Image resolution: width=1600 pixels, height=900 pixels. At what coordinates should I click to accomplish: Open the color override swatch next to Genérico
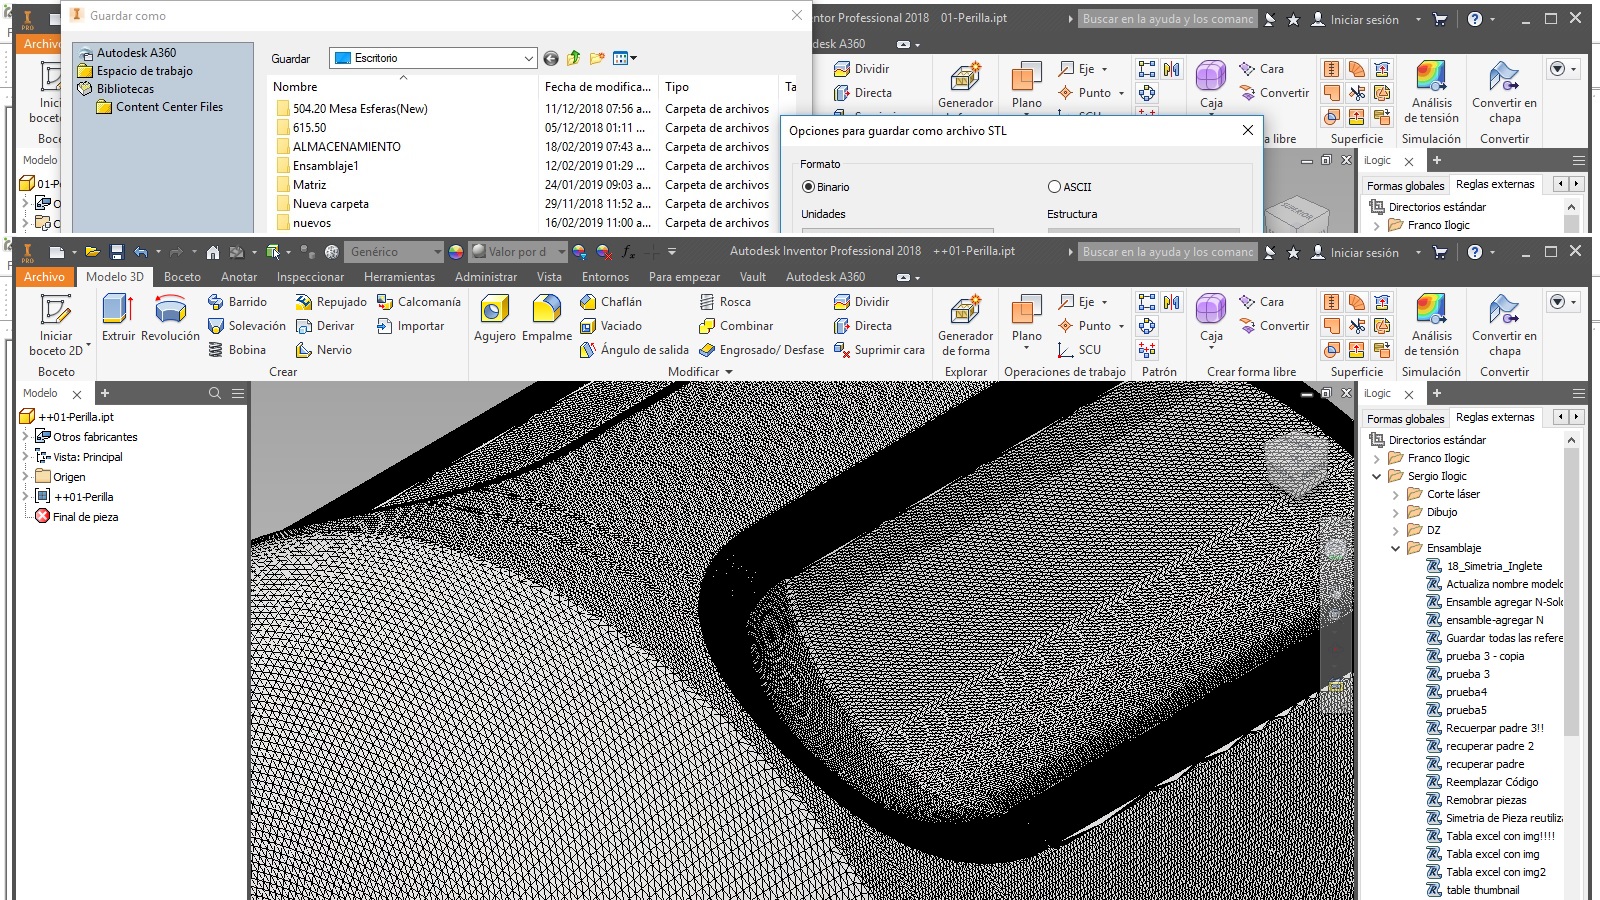[456, 251]
